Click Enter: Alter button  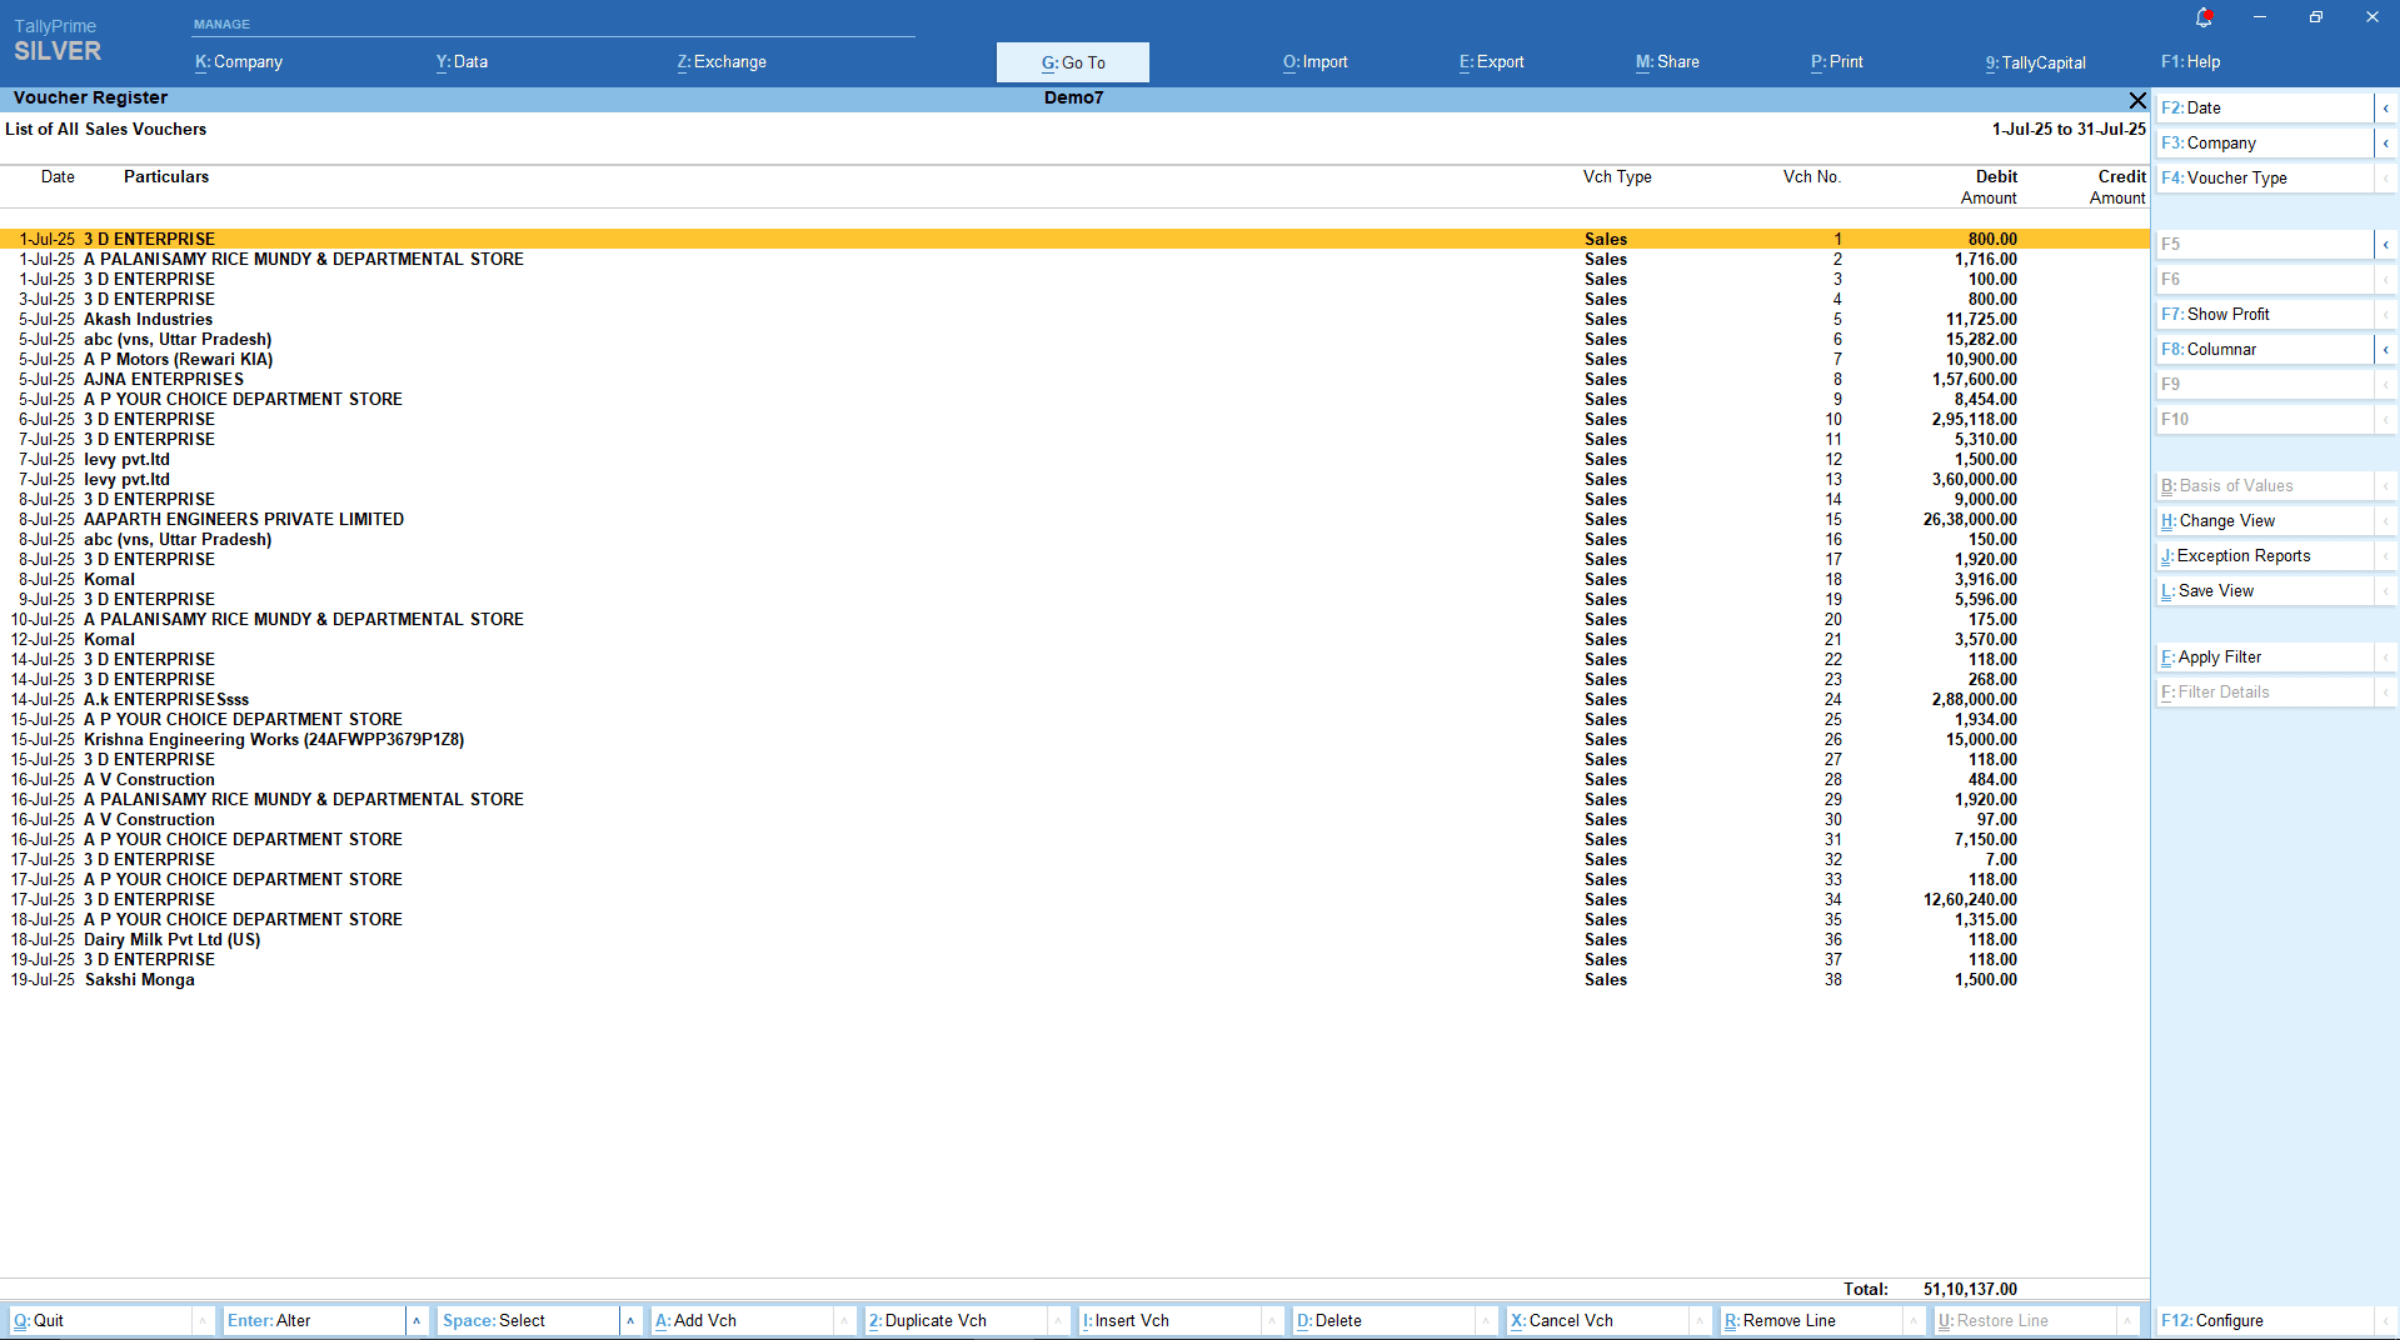click(313, 1321)
